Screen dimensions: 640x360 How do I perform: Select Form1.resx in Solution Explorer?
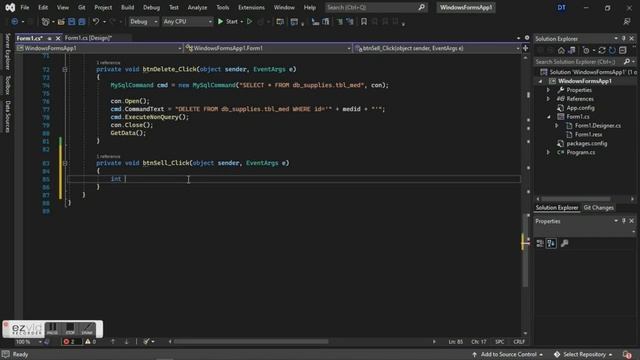(x=588, y=135)
